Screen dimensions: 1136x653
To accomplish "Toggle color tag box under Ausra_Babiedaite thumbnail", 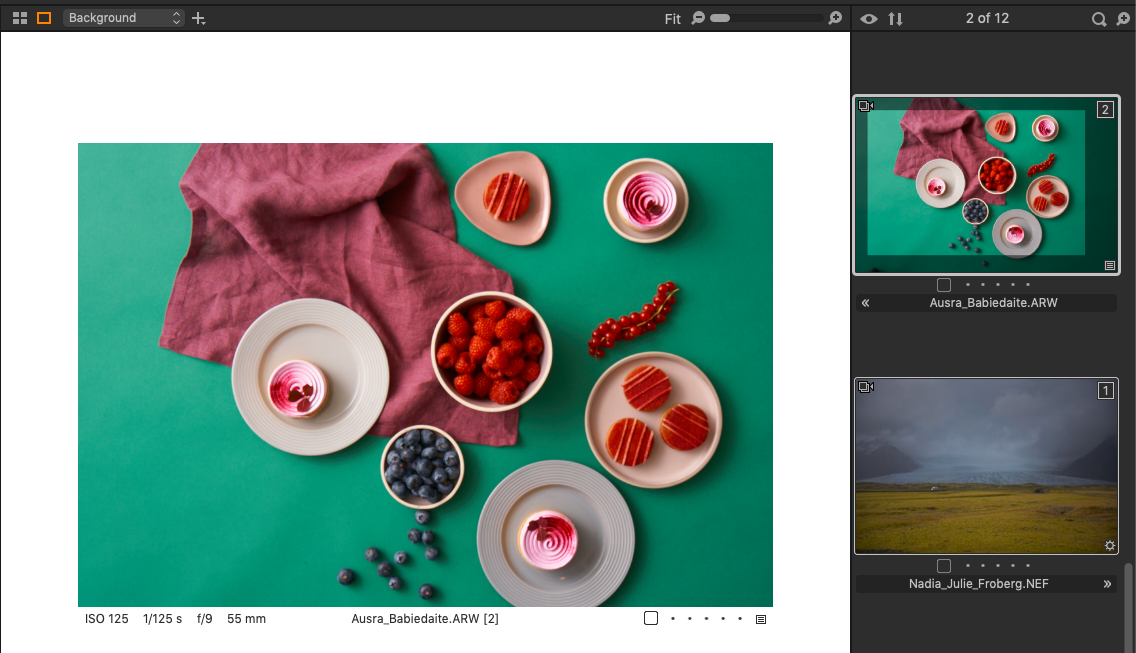I will [944, 285].
